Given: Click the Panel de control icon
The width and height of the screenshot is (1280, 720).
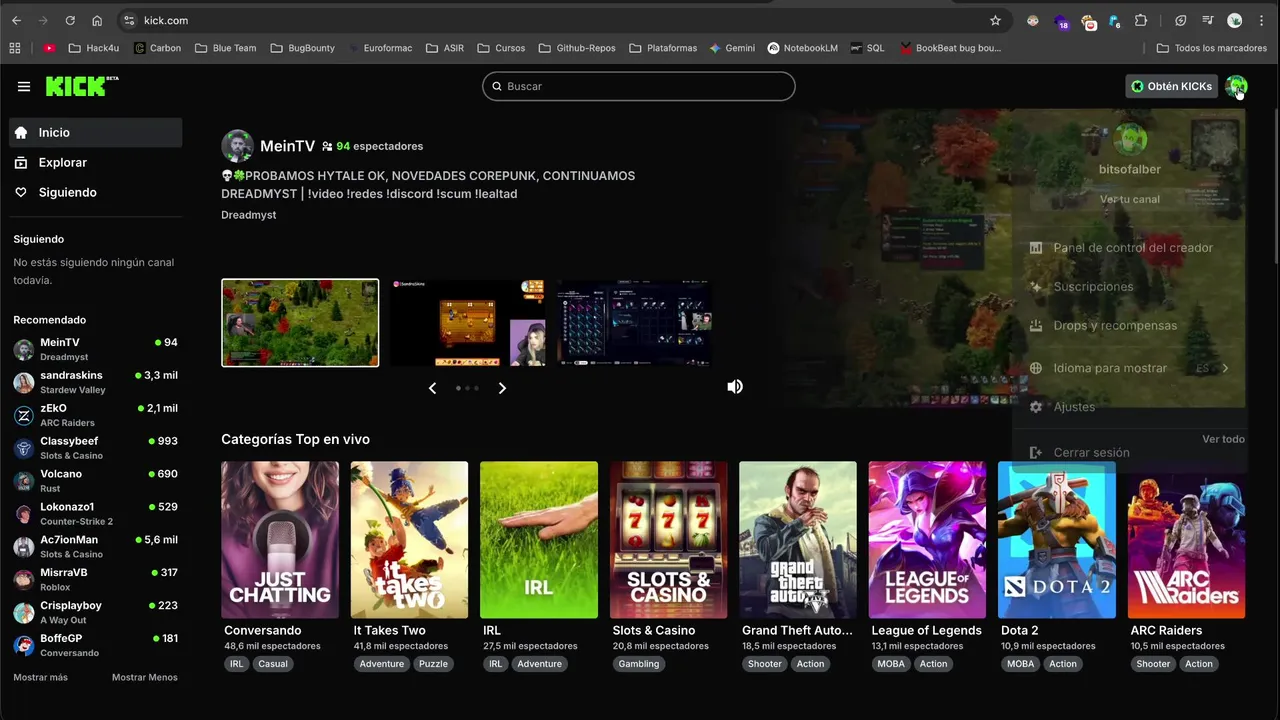Looking at the screenshot, I should (1036, 248).
